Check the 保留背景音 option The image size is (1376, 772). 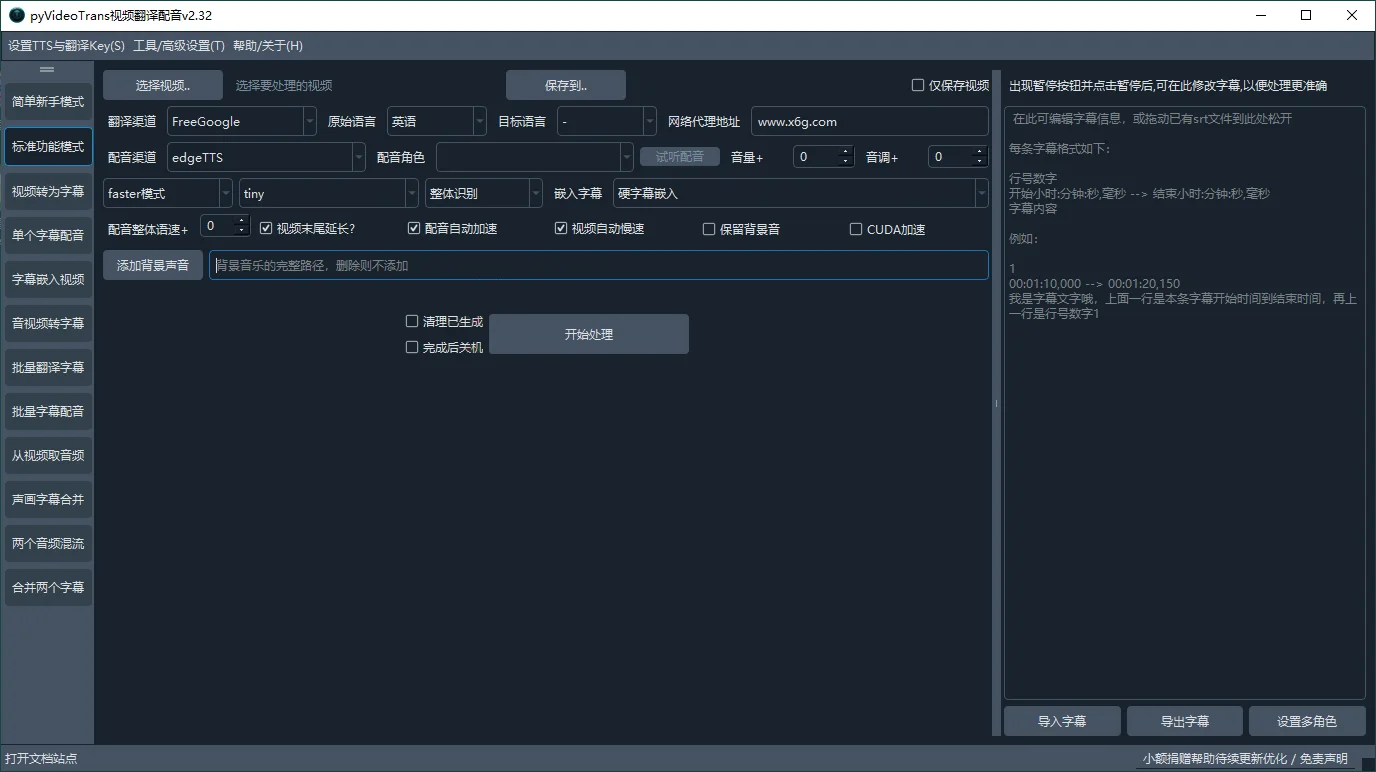pyautogui.click(x=708, y=229)
